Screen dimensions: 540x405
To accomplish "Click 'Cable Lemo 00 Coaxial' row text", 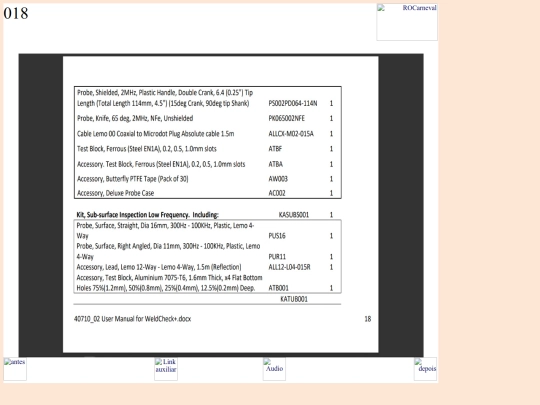I will pos(156,134).
